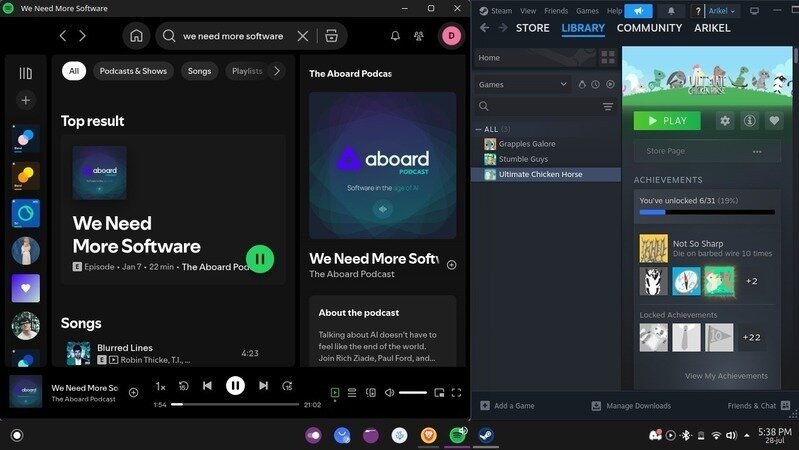Open Connect to a device

pyautogui.click(x=371, y=392)
